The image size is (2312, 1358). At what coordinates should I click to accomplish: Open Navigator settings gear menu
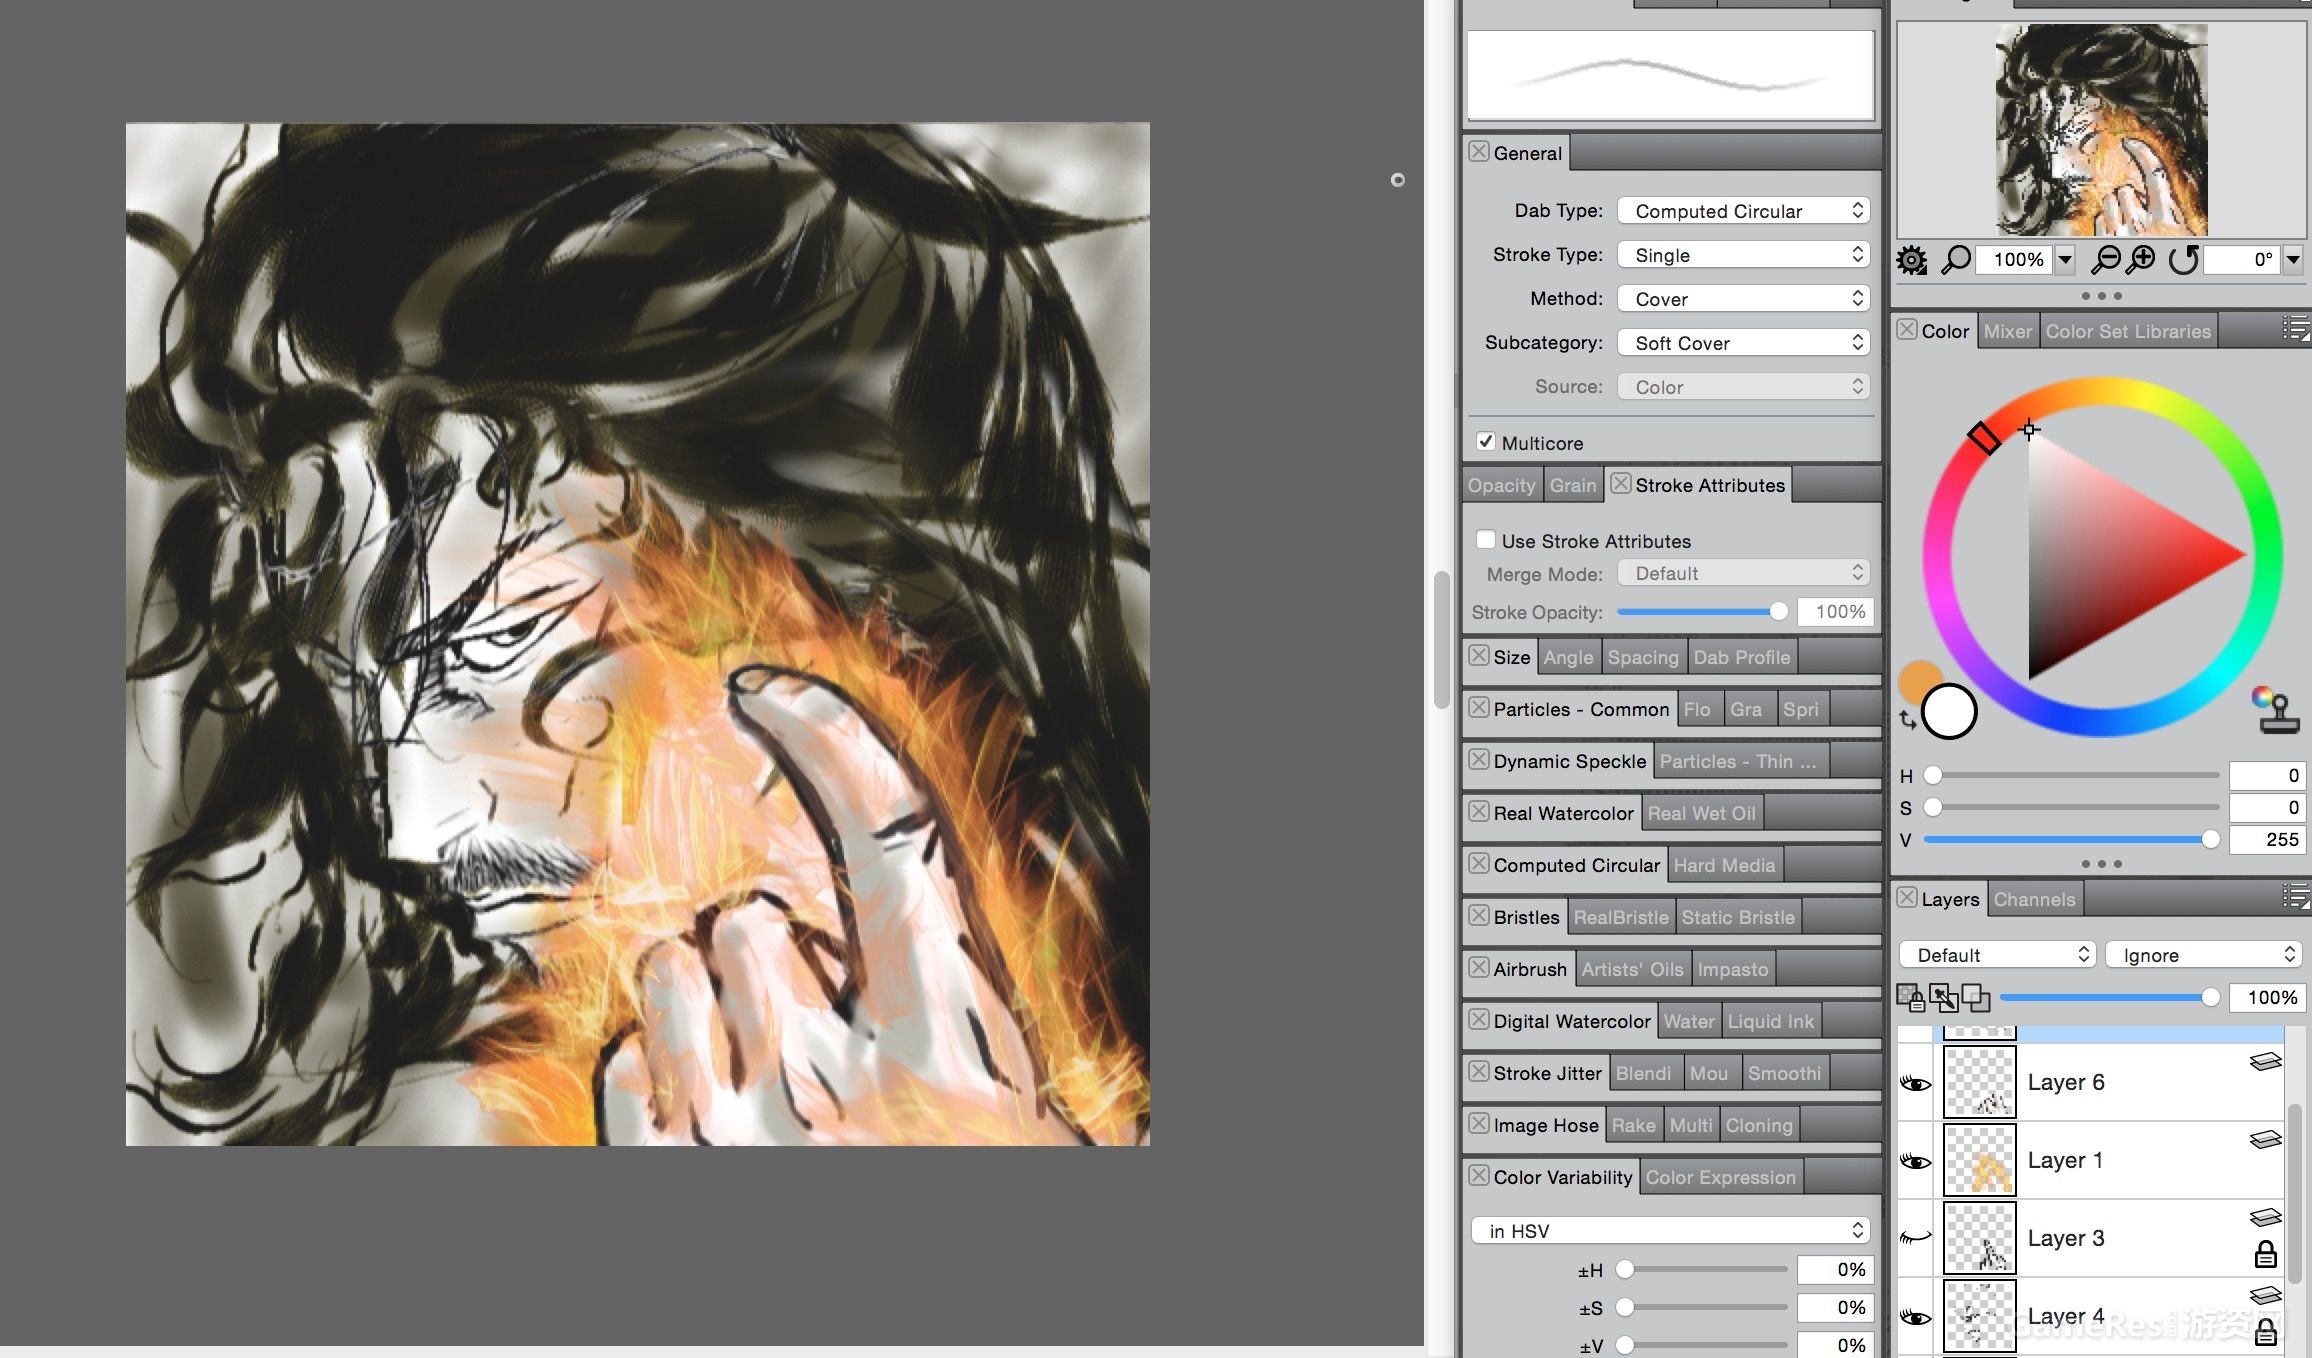click(x=1912, y=261)
